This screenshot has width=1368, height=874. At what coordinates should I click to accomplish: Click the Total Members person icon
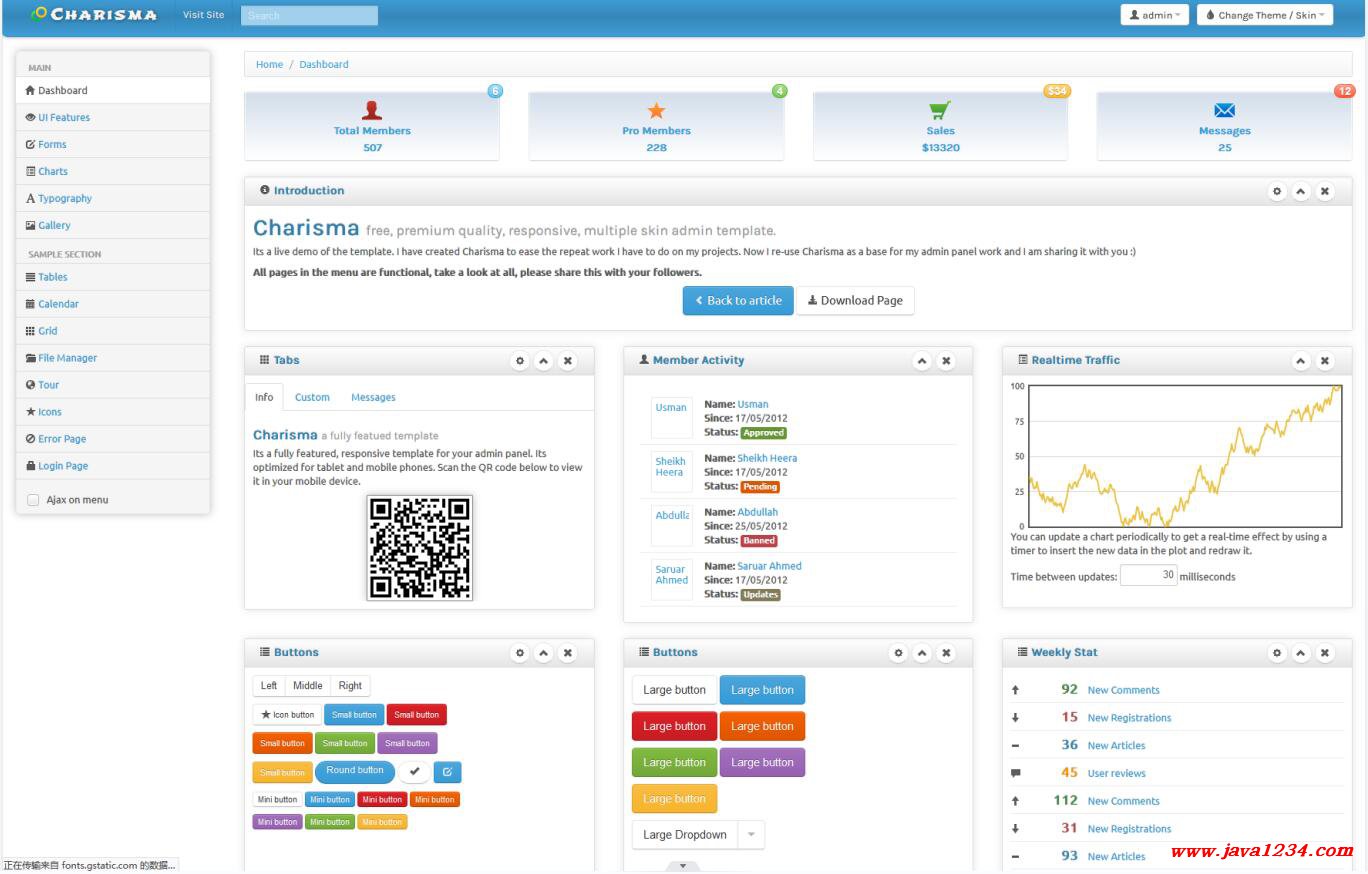pos(372,110)
